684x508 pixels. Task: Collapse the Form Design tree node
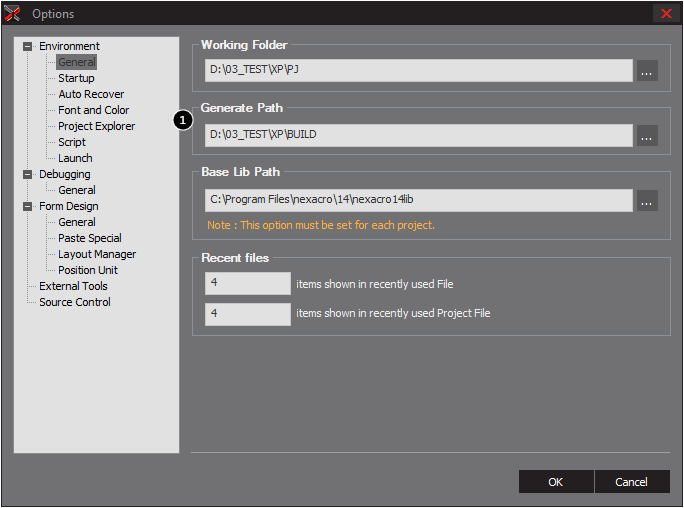(28, 206)
